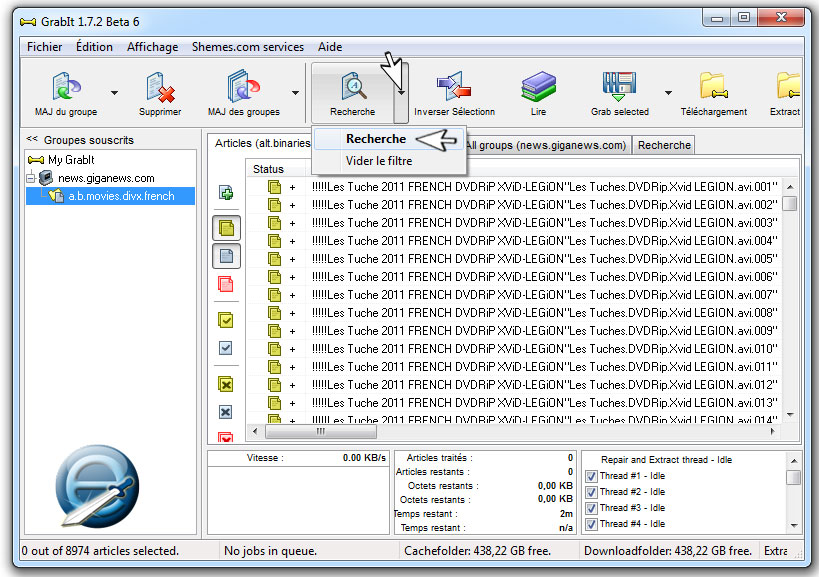Click the MAJ des groupes toolbar icon
Screen dimensions: 819x577
[x=243, y=87]
